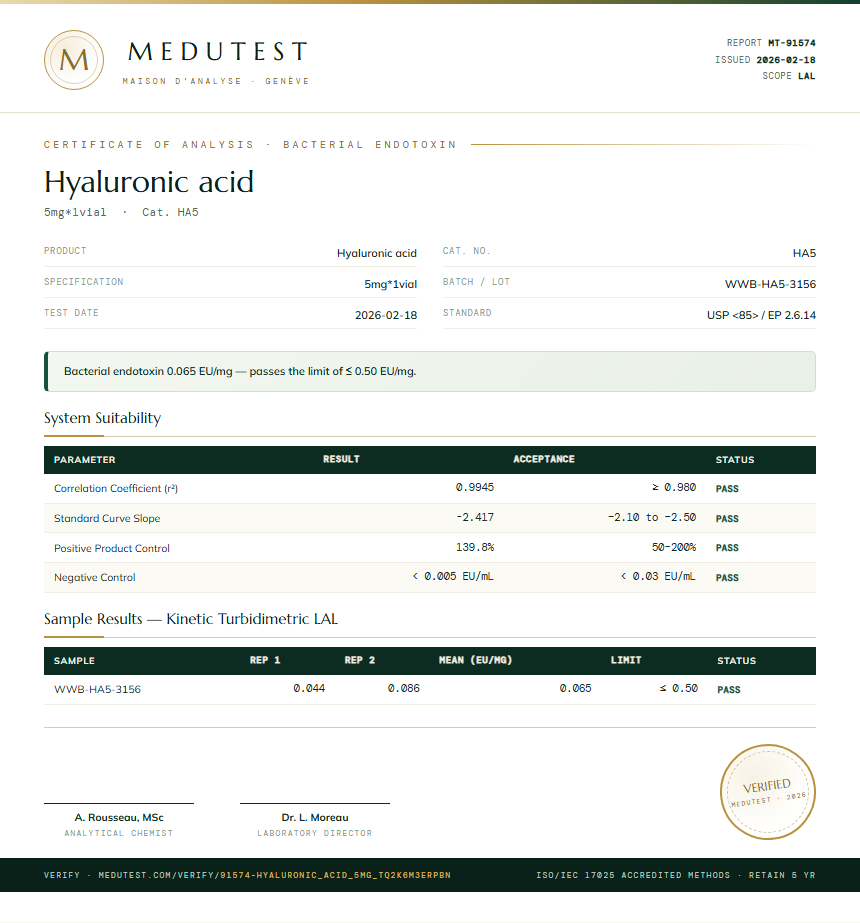This screenshot has height=923, width=860.
Task: Click PASS status for Negative Control
Action: click(x=727, y=577)
